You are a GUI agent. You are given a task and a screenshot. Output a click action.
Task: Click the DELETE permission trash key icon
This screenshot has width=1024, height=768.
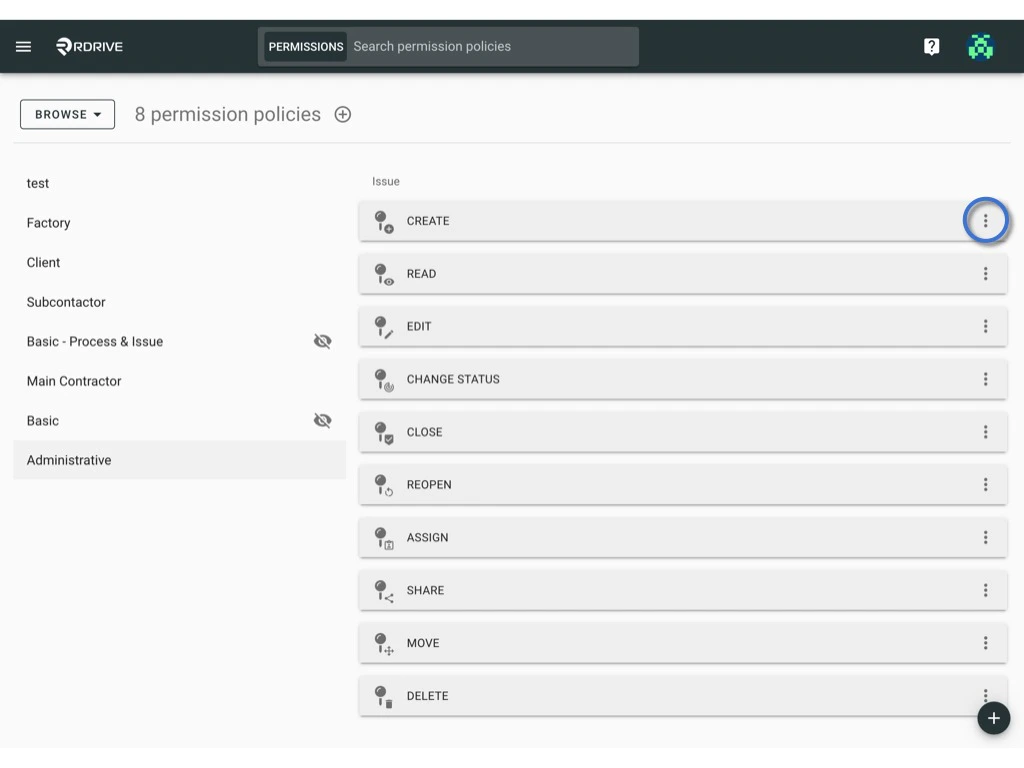(x=383, y=696)
